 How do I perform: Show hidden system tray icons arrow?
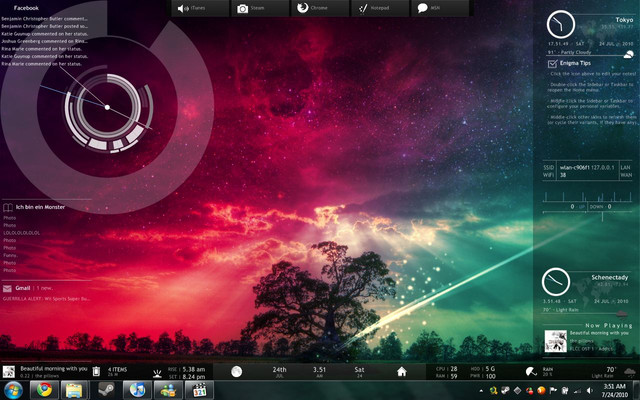click(x=481, y=391)
